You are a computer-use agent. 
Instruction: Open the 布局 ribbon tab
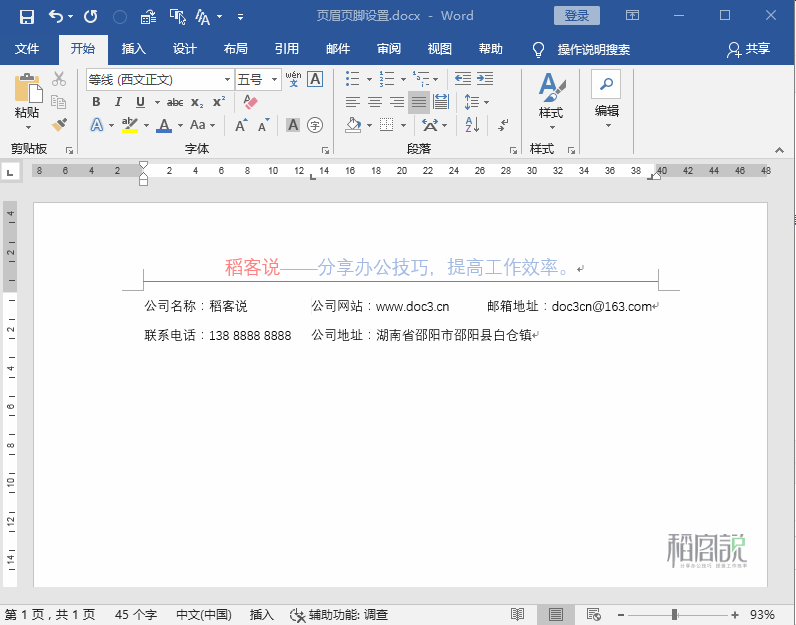235,49
